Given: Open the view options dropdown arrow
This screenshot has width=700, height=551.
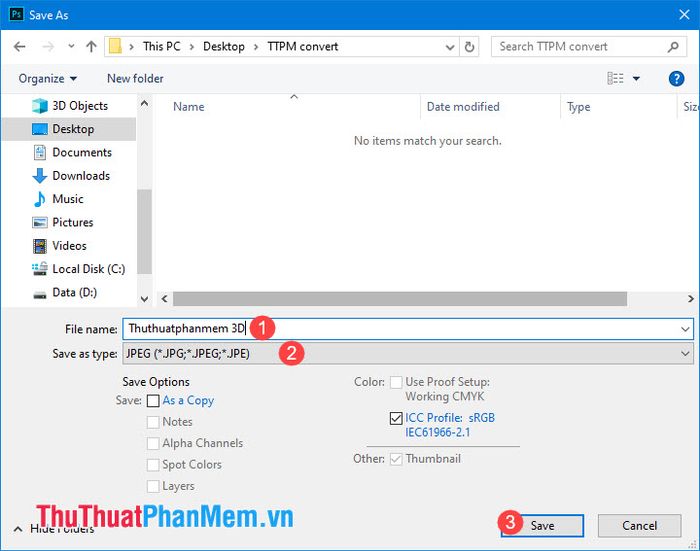Looking at the screenshot, I should click(636, 79).
